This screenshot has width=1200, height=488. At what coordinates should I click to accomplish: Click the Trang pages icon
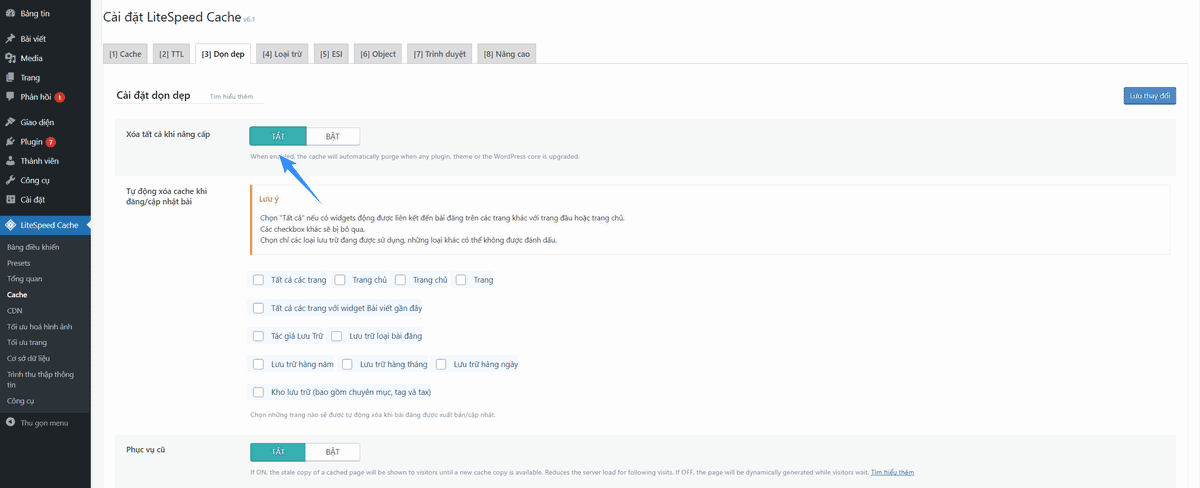10,77
